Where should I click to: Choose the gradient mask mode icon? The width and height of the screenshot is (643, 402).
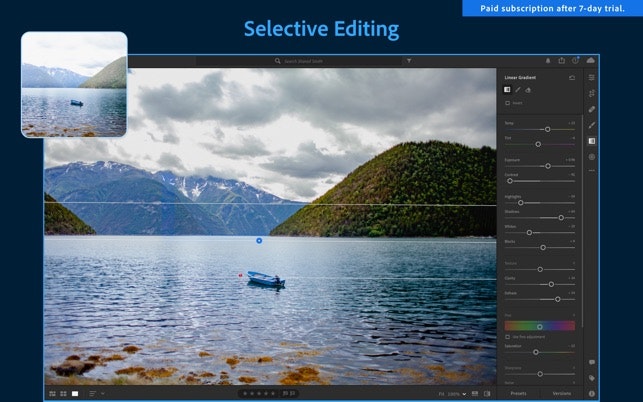(x=507, y=89)
